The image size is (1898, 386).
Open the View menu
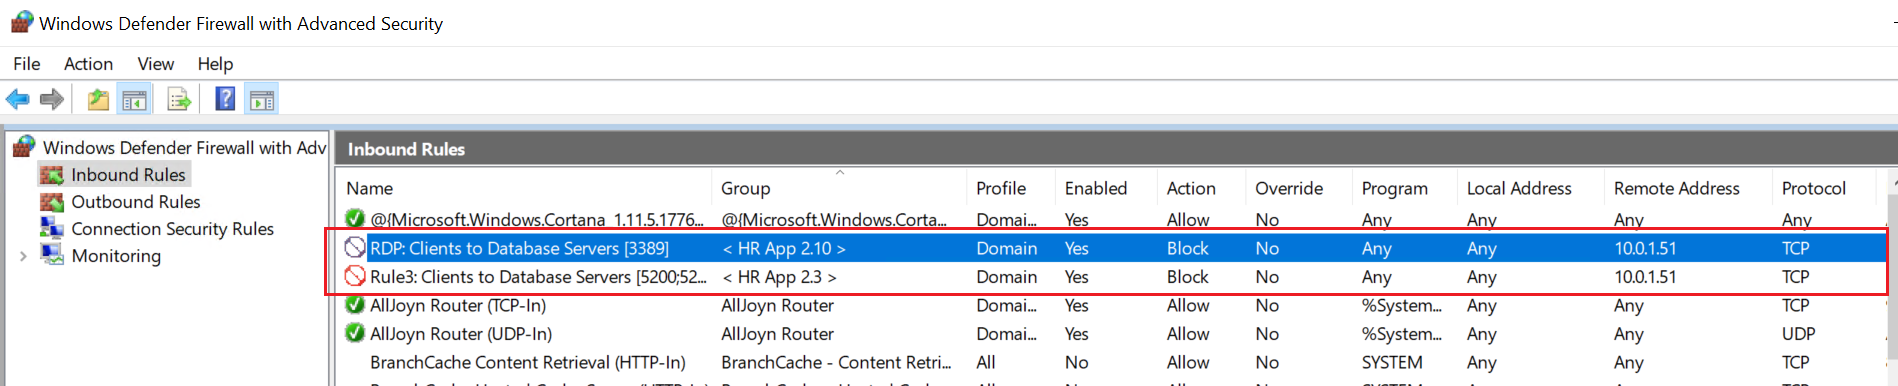(155, 64)
